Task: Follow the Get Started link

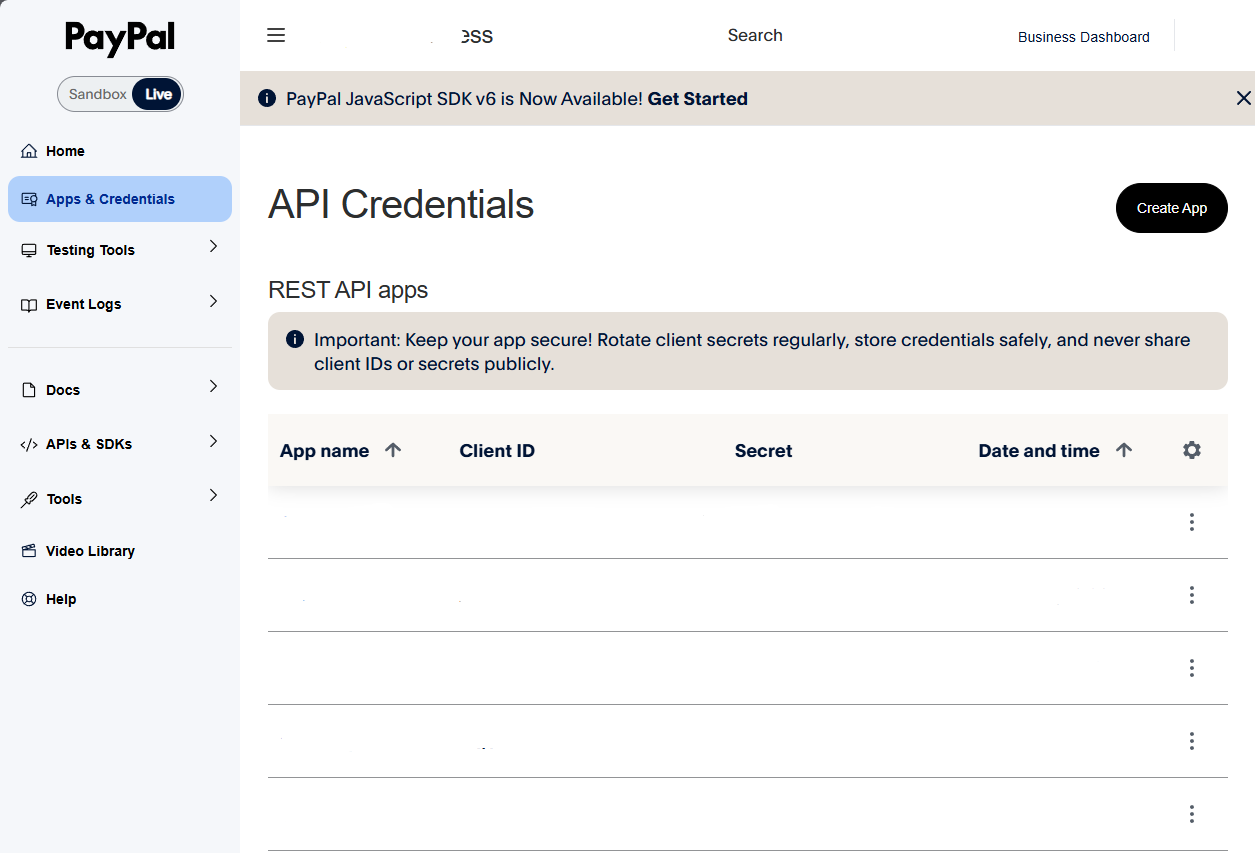Action: (697, 99)
